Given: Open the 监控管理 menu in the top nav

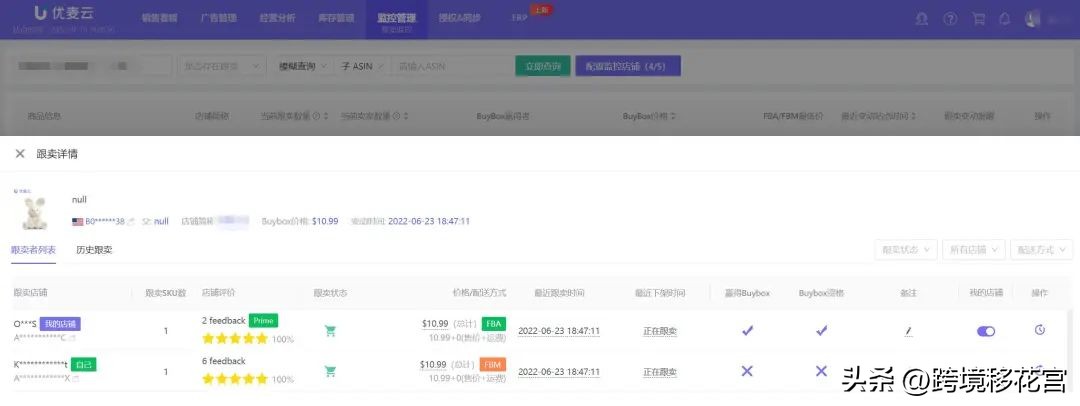Looking at the screenshot, I should (396, 19).
